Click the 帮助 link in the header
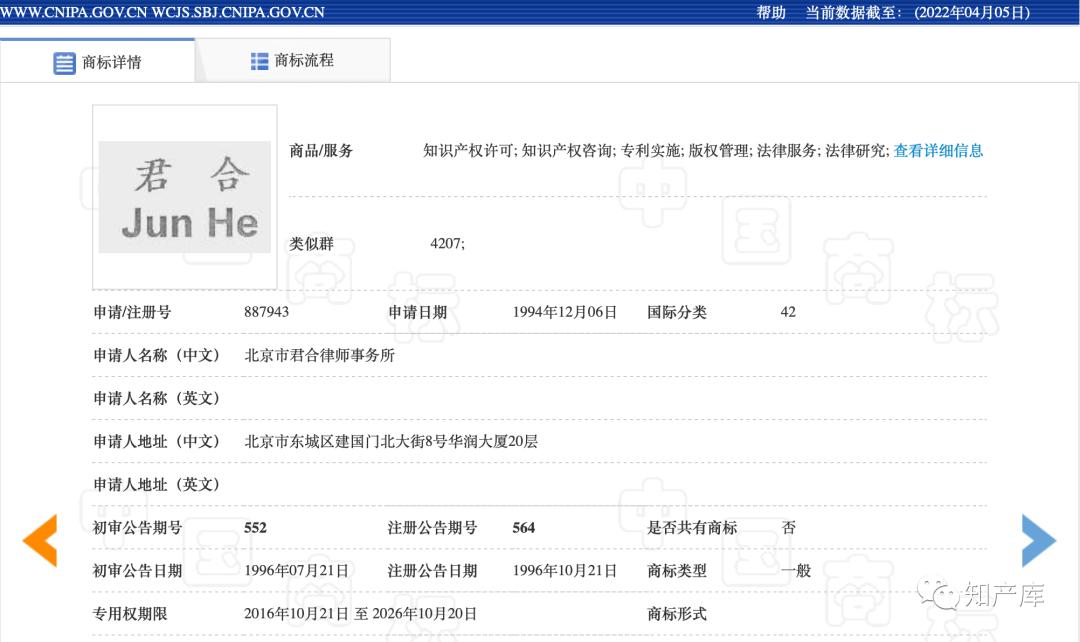The image size is (1080, 642). [770, 13]
